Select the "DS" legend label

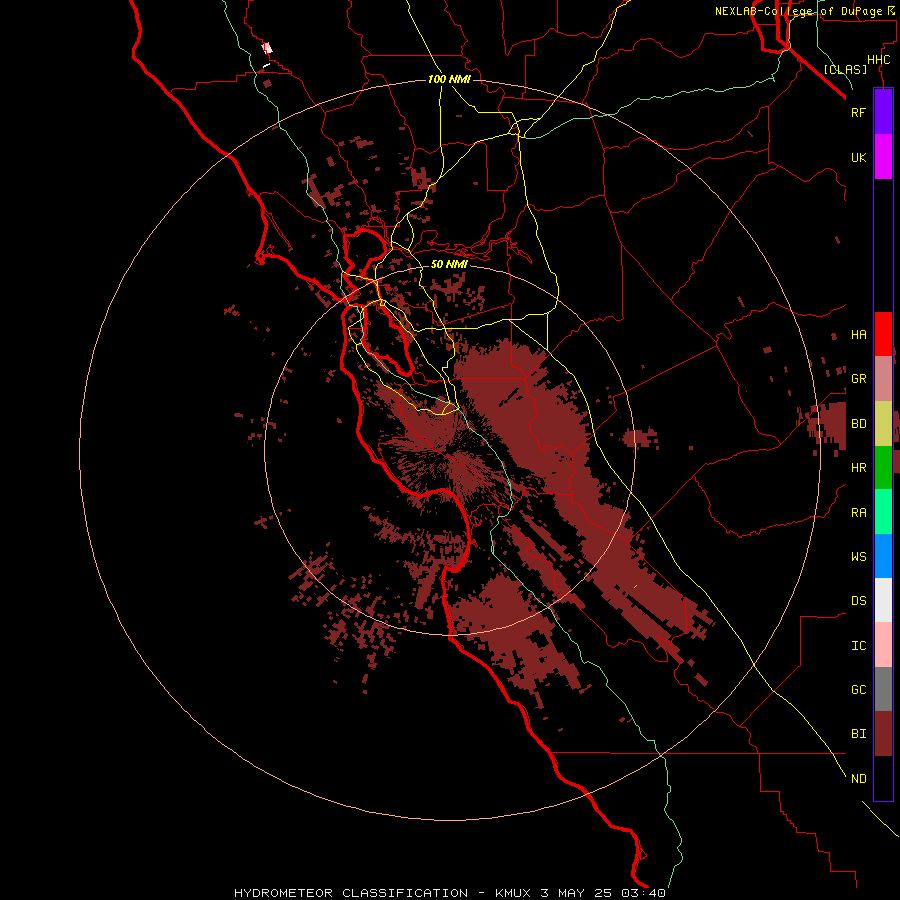(858, 601)
